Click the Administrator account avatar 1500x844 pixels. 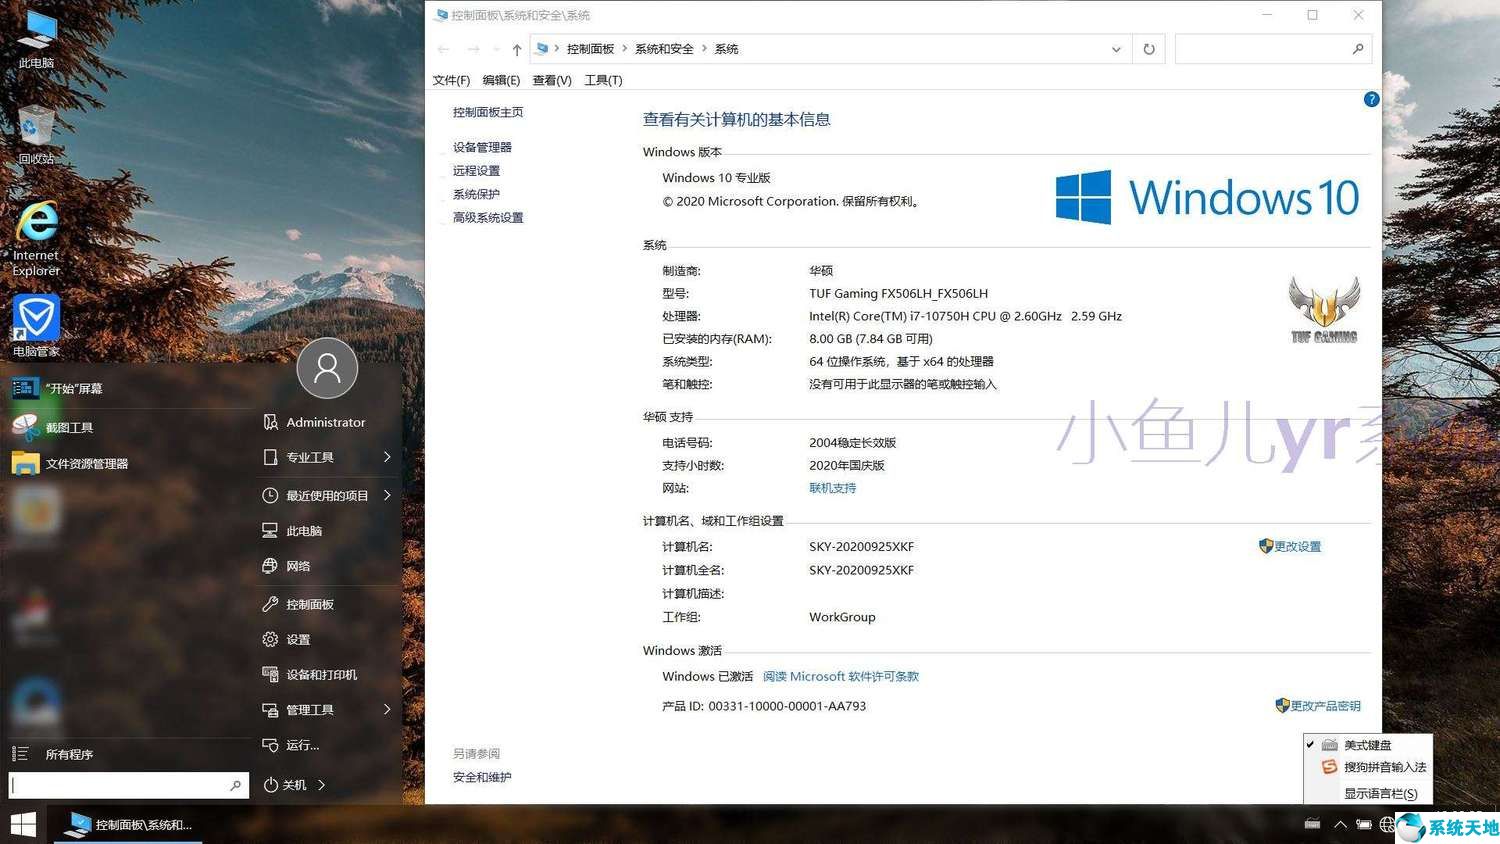[327, 368]
